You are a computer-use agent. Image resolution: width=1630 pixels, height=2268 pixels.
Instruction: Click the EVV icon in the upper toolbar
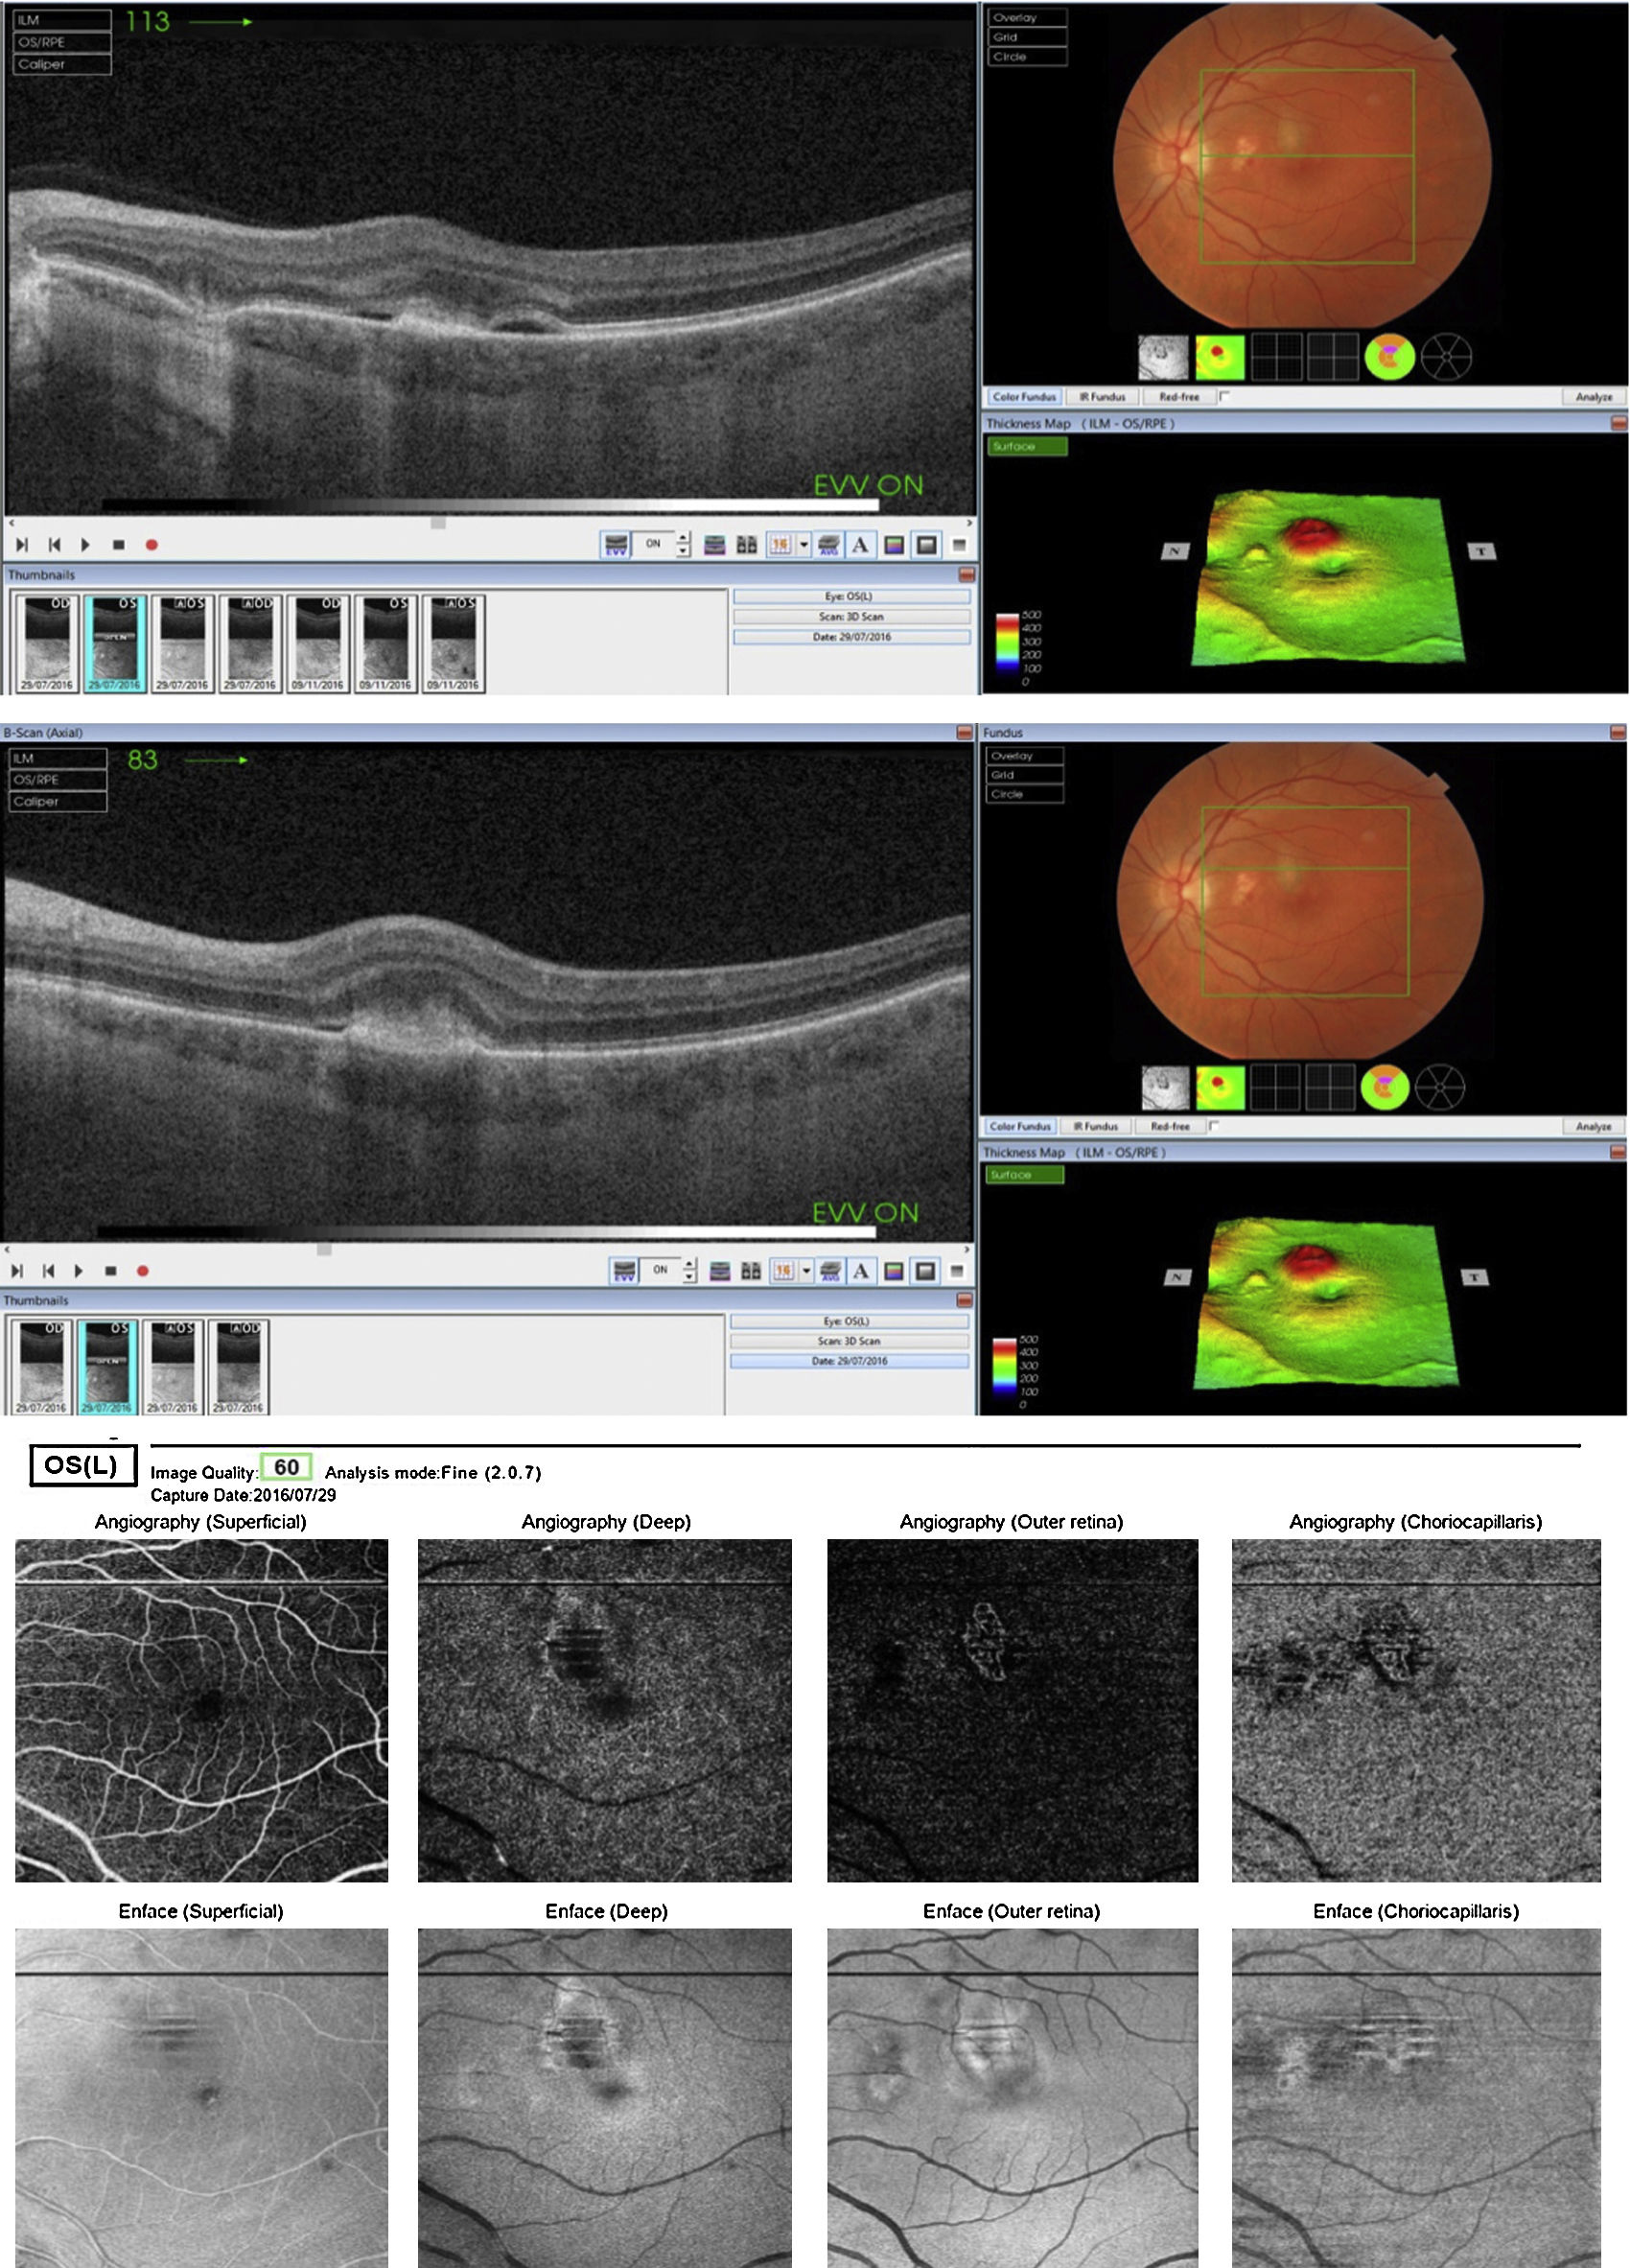[x=615, y=545]
